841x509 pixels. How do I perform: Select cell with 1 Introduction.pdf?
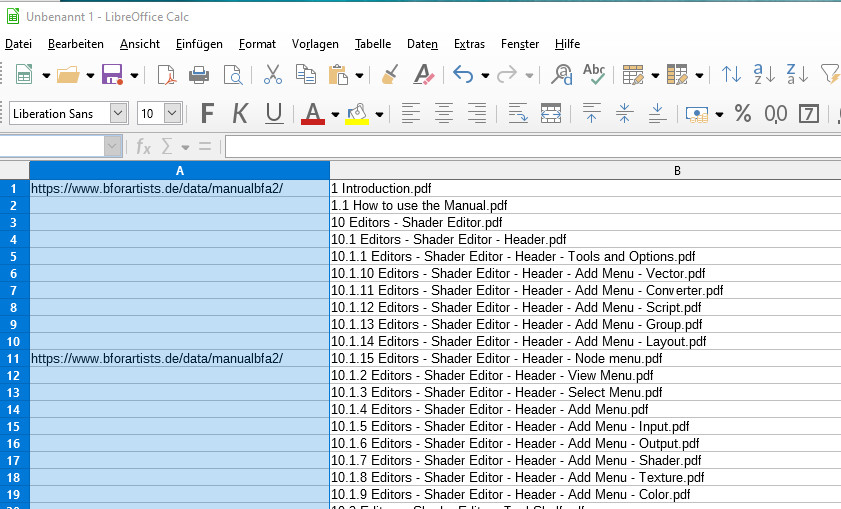click(585, 188)
